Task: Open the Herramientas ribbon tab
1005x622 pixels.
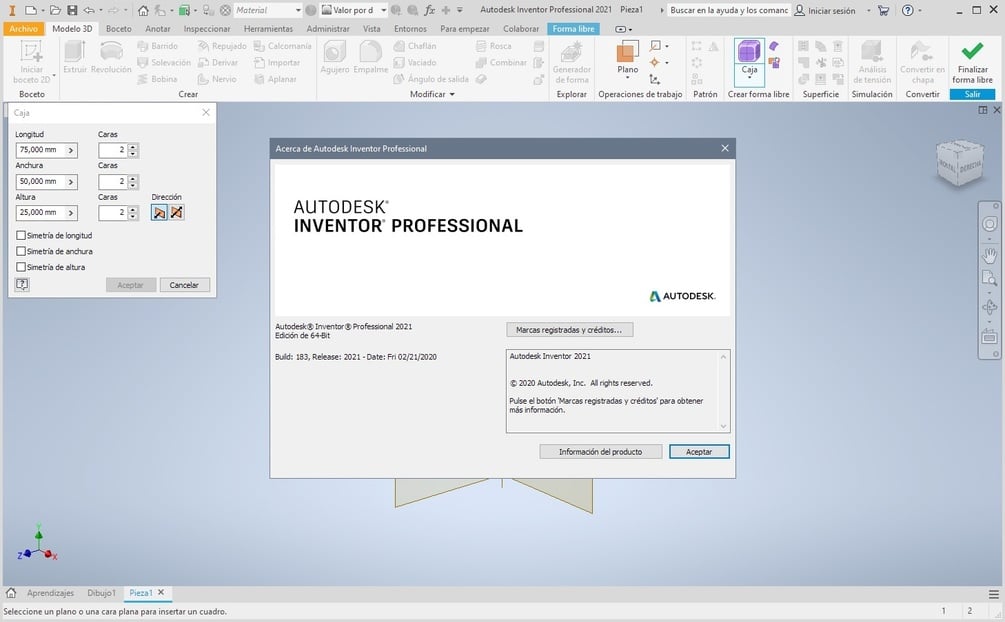Action: pos(268,29)
